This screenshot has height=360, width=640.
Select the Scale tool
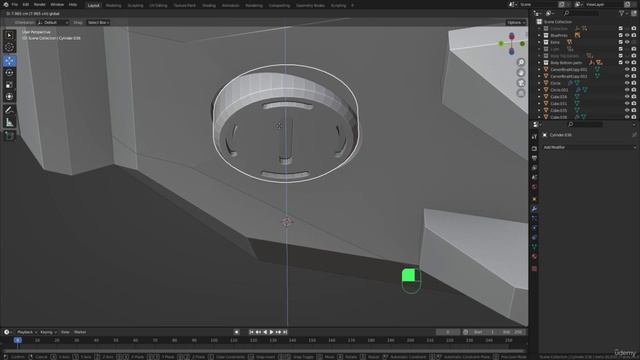[x=9, y=85]
